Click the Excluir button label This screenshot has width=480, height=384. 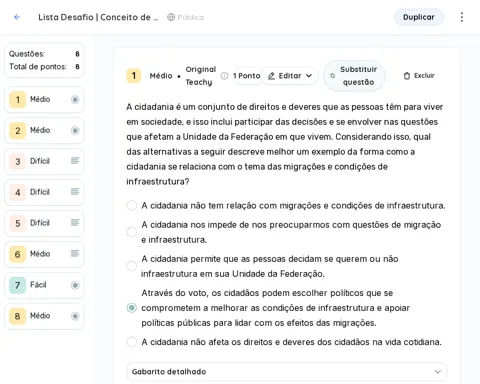tap(424, 76)
